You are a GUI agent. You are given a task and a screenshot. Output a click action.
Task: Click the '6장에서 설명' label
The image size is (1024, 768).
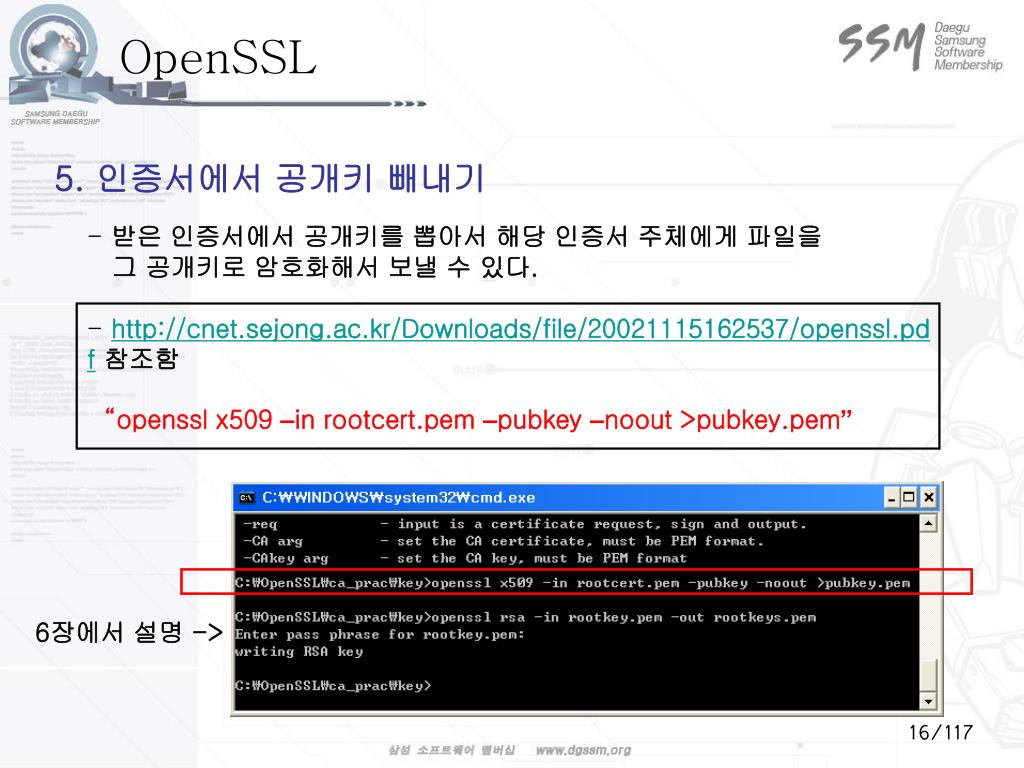[108, 632]
